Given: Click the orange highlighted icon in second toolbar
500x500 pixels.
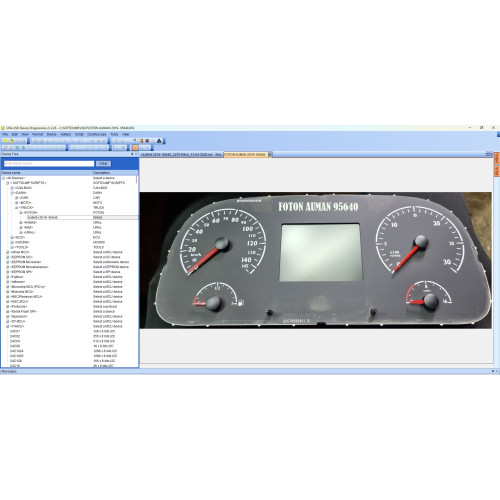Looking at the screenshot, I should coord(135,147).
